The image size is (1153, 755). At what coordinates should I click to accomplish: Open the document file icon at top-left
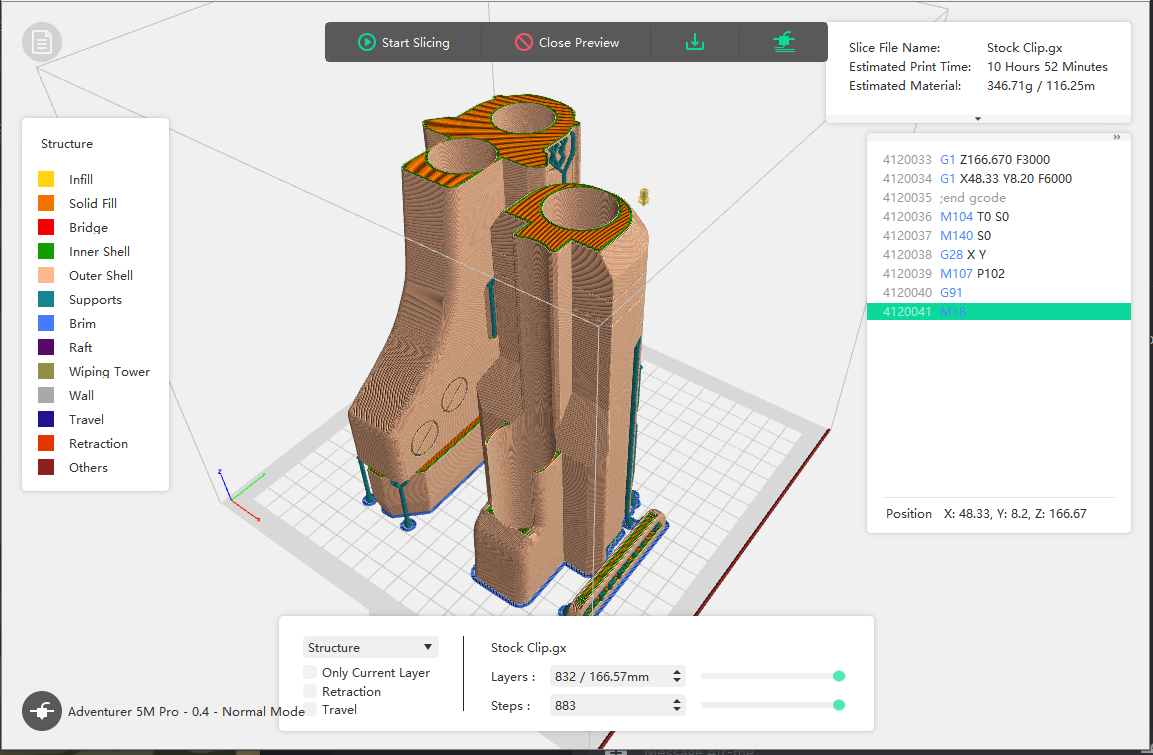tap(42, 42)
